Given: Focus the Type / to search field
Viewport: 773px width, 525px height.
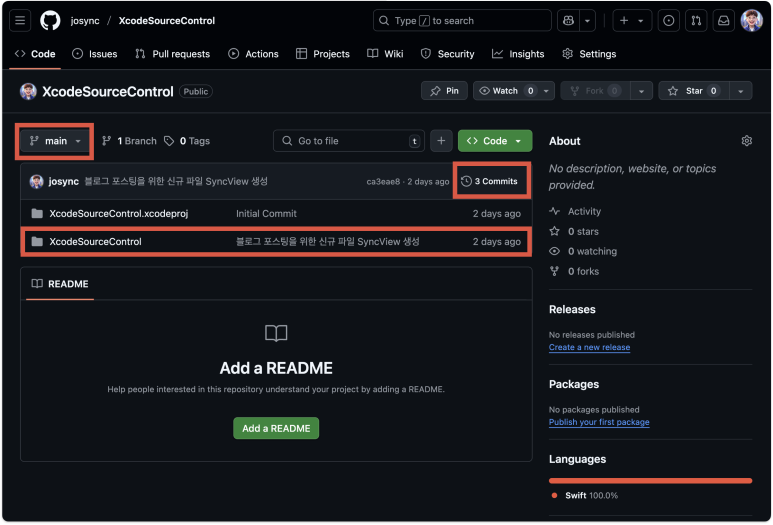Looking at the screenshot, I should [x=462, y=21].
